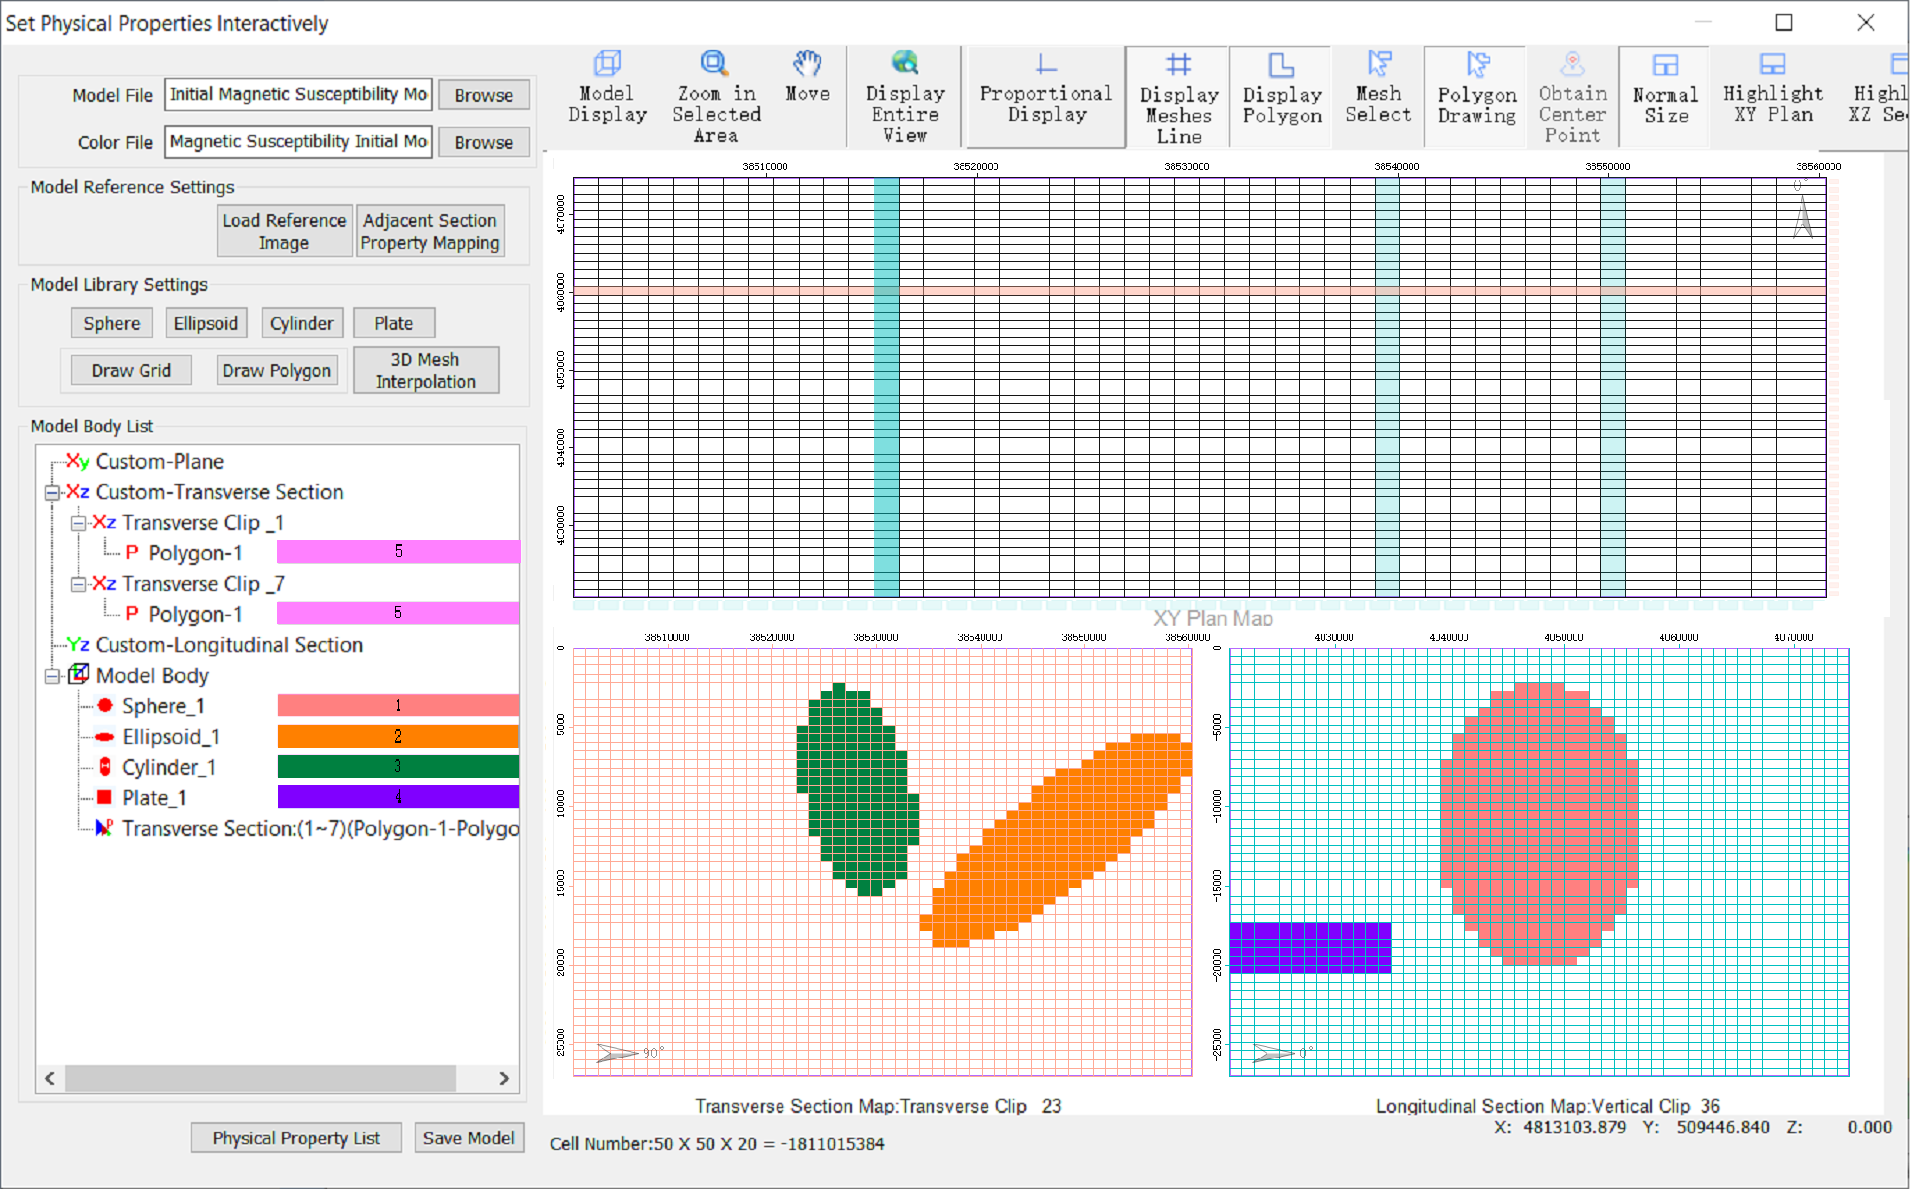Click the Browse button for Model File
This screenshot has height=1189, width=1919.
click(x=484, y=95)
